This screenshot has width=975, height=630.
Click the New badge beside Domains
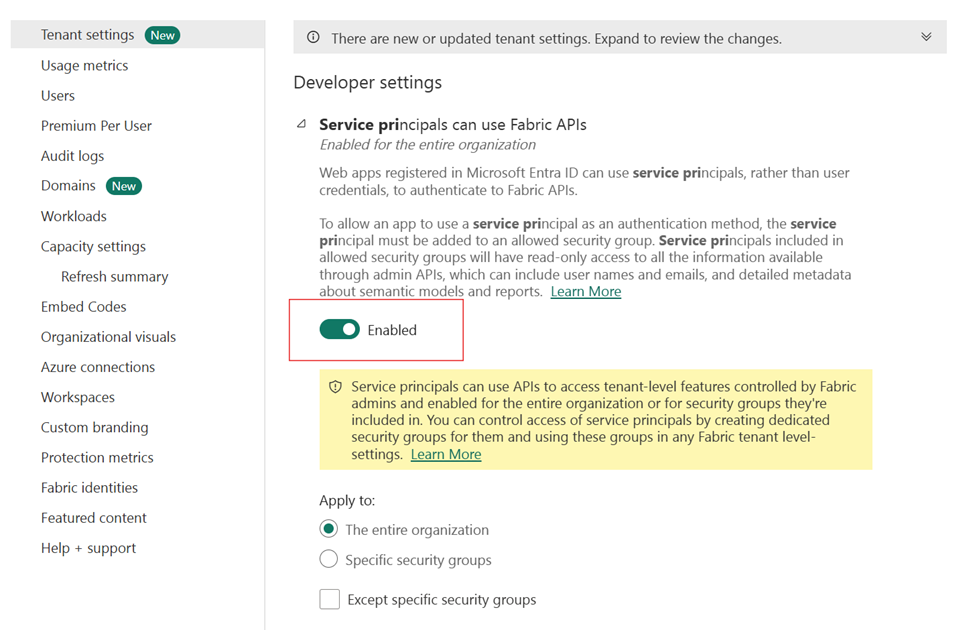point(124,186)
